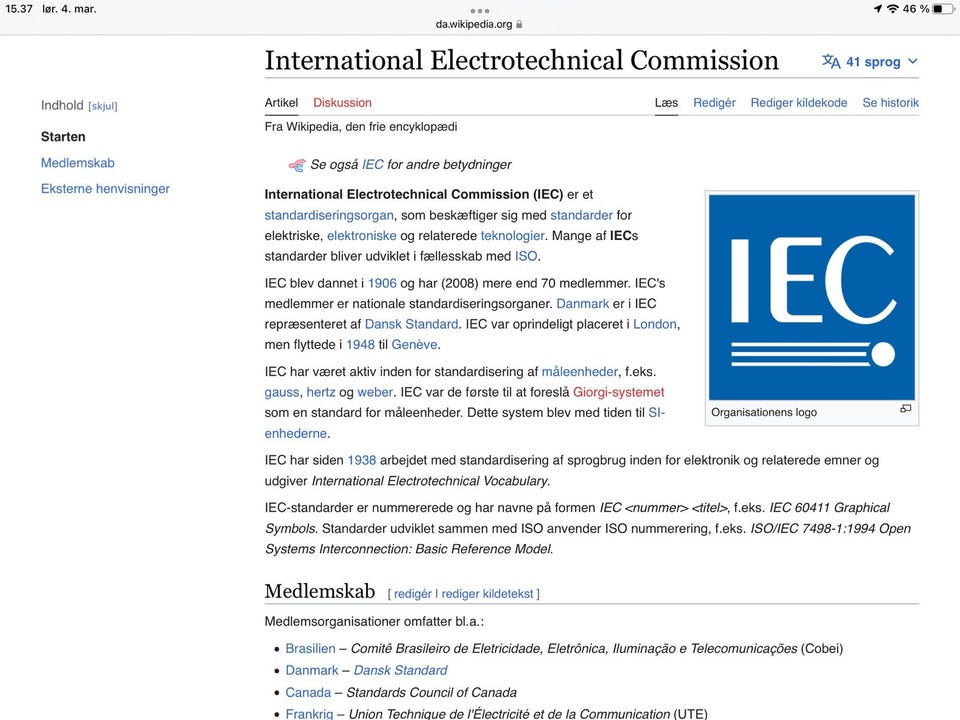This screenshot has height=720, width=960.
Task: Enlarge the IEC logo via magnify icon
Action: tap(906, 409)
